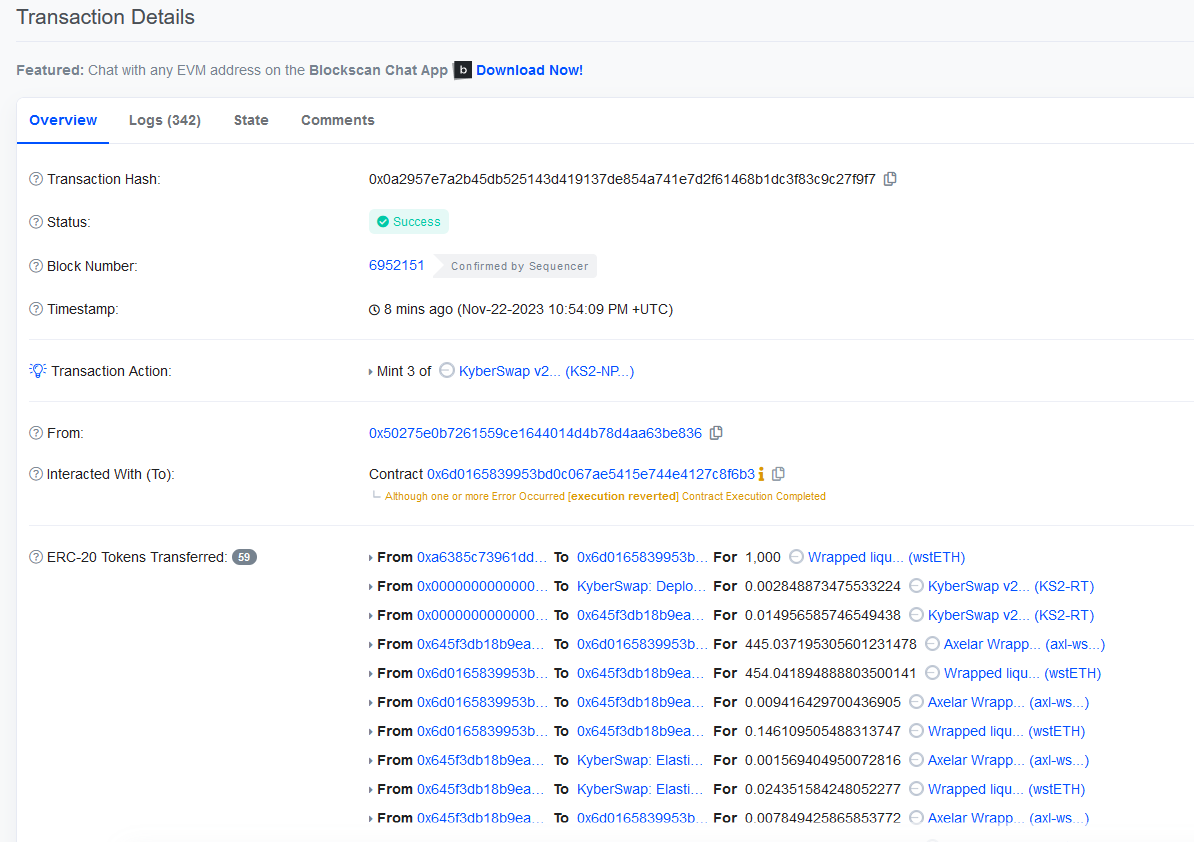Open block number 6952151
1194x842 pixels.
pyautogui.click(x=396, y=265)
